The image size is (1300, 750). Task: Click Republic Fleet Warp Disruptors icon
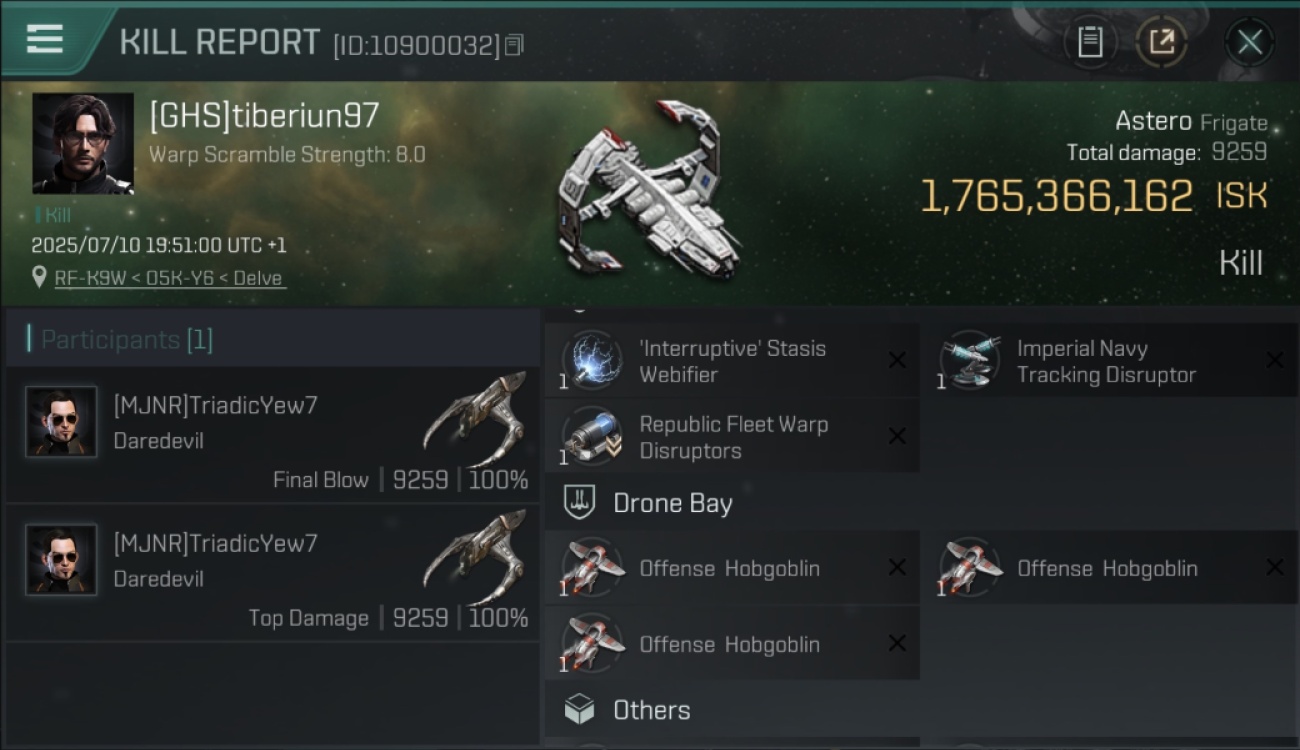[x=592, y=437]
